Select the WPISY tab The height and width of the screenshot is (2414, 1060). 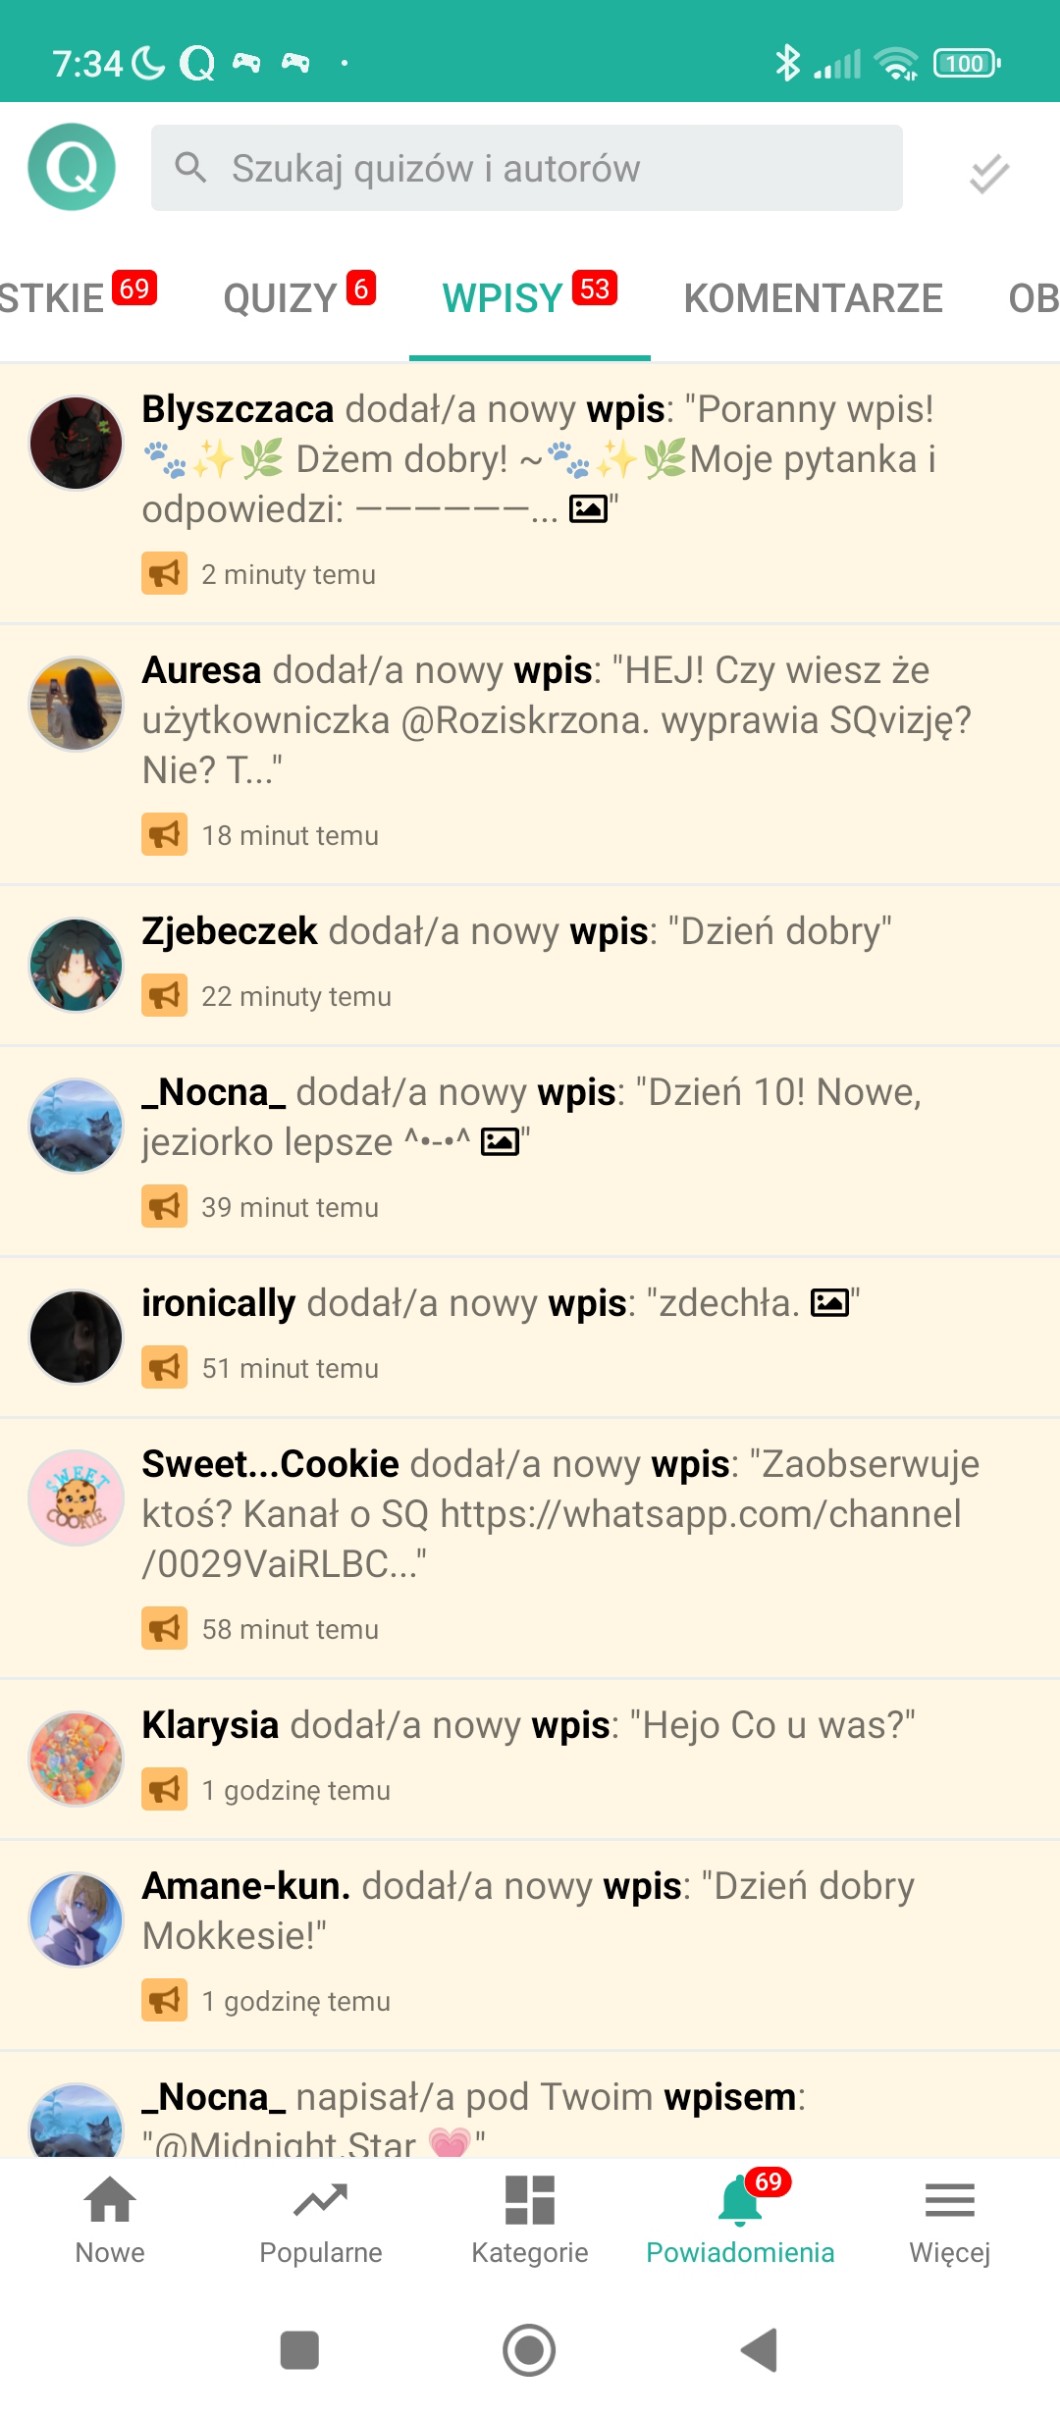pos(530,297)
